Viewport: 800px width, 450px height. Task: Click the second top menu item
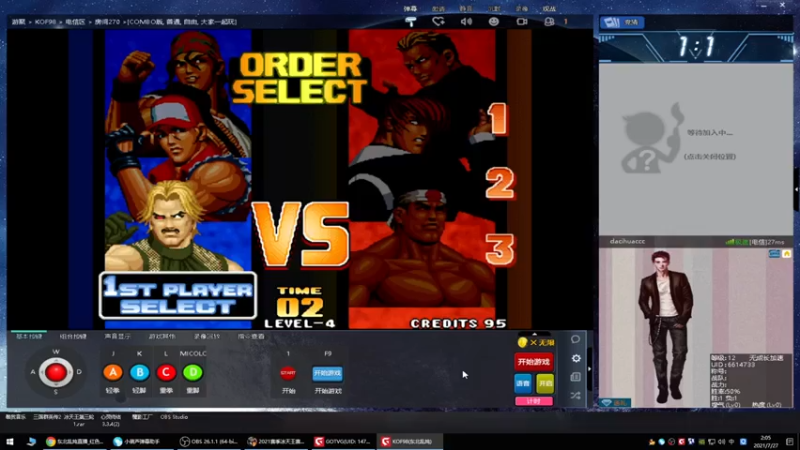pos(438,9)
